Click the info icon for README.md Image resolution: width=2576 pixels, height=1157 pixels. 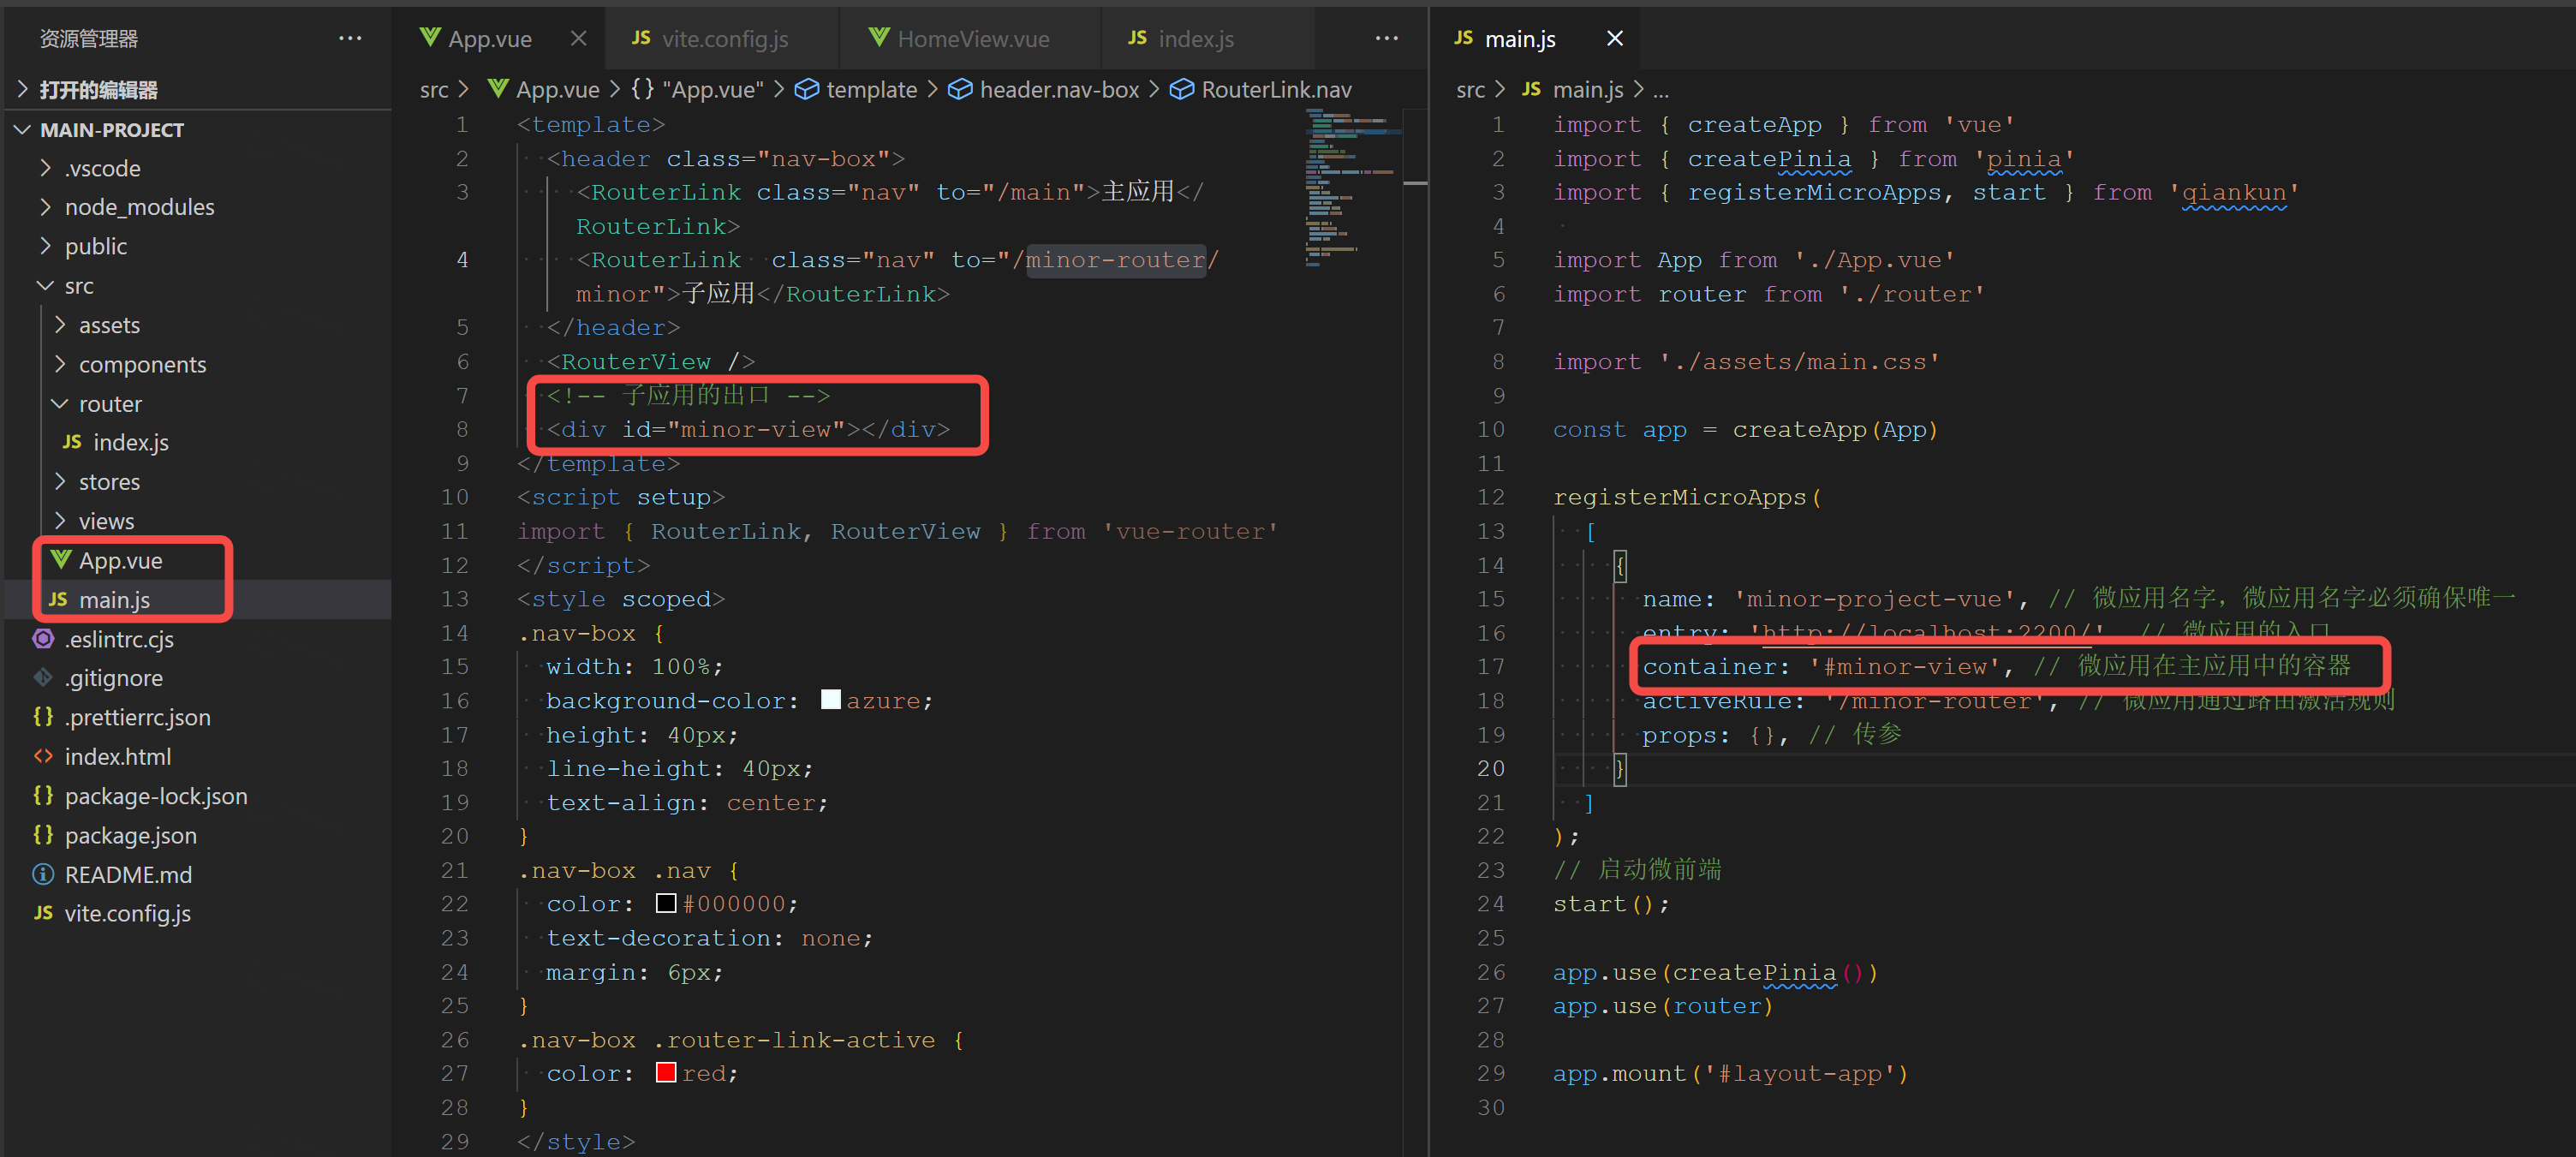pos(43,874)
